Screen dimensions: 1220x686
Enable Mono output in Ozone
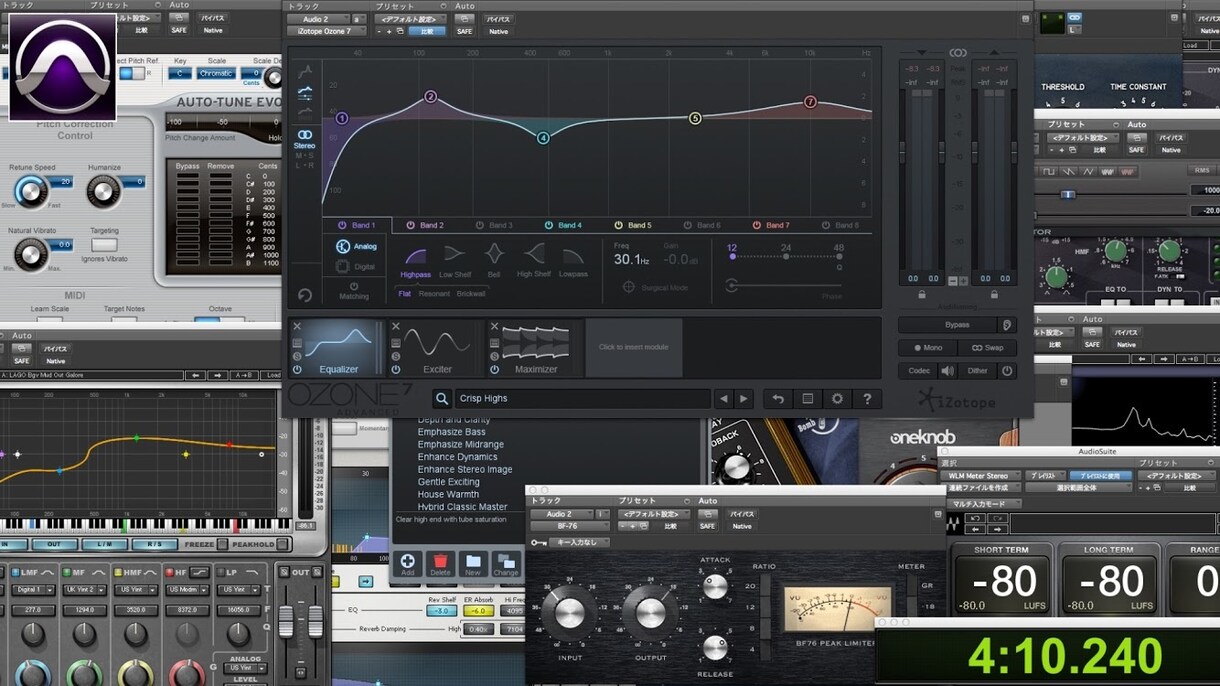pyautogui.click(x=927, y=348)
